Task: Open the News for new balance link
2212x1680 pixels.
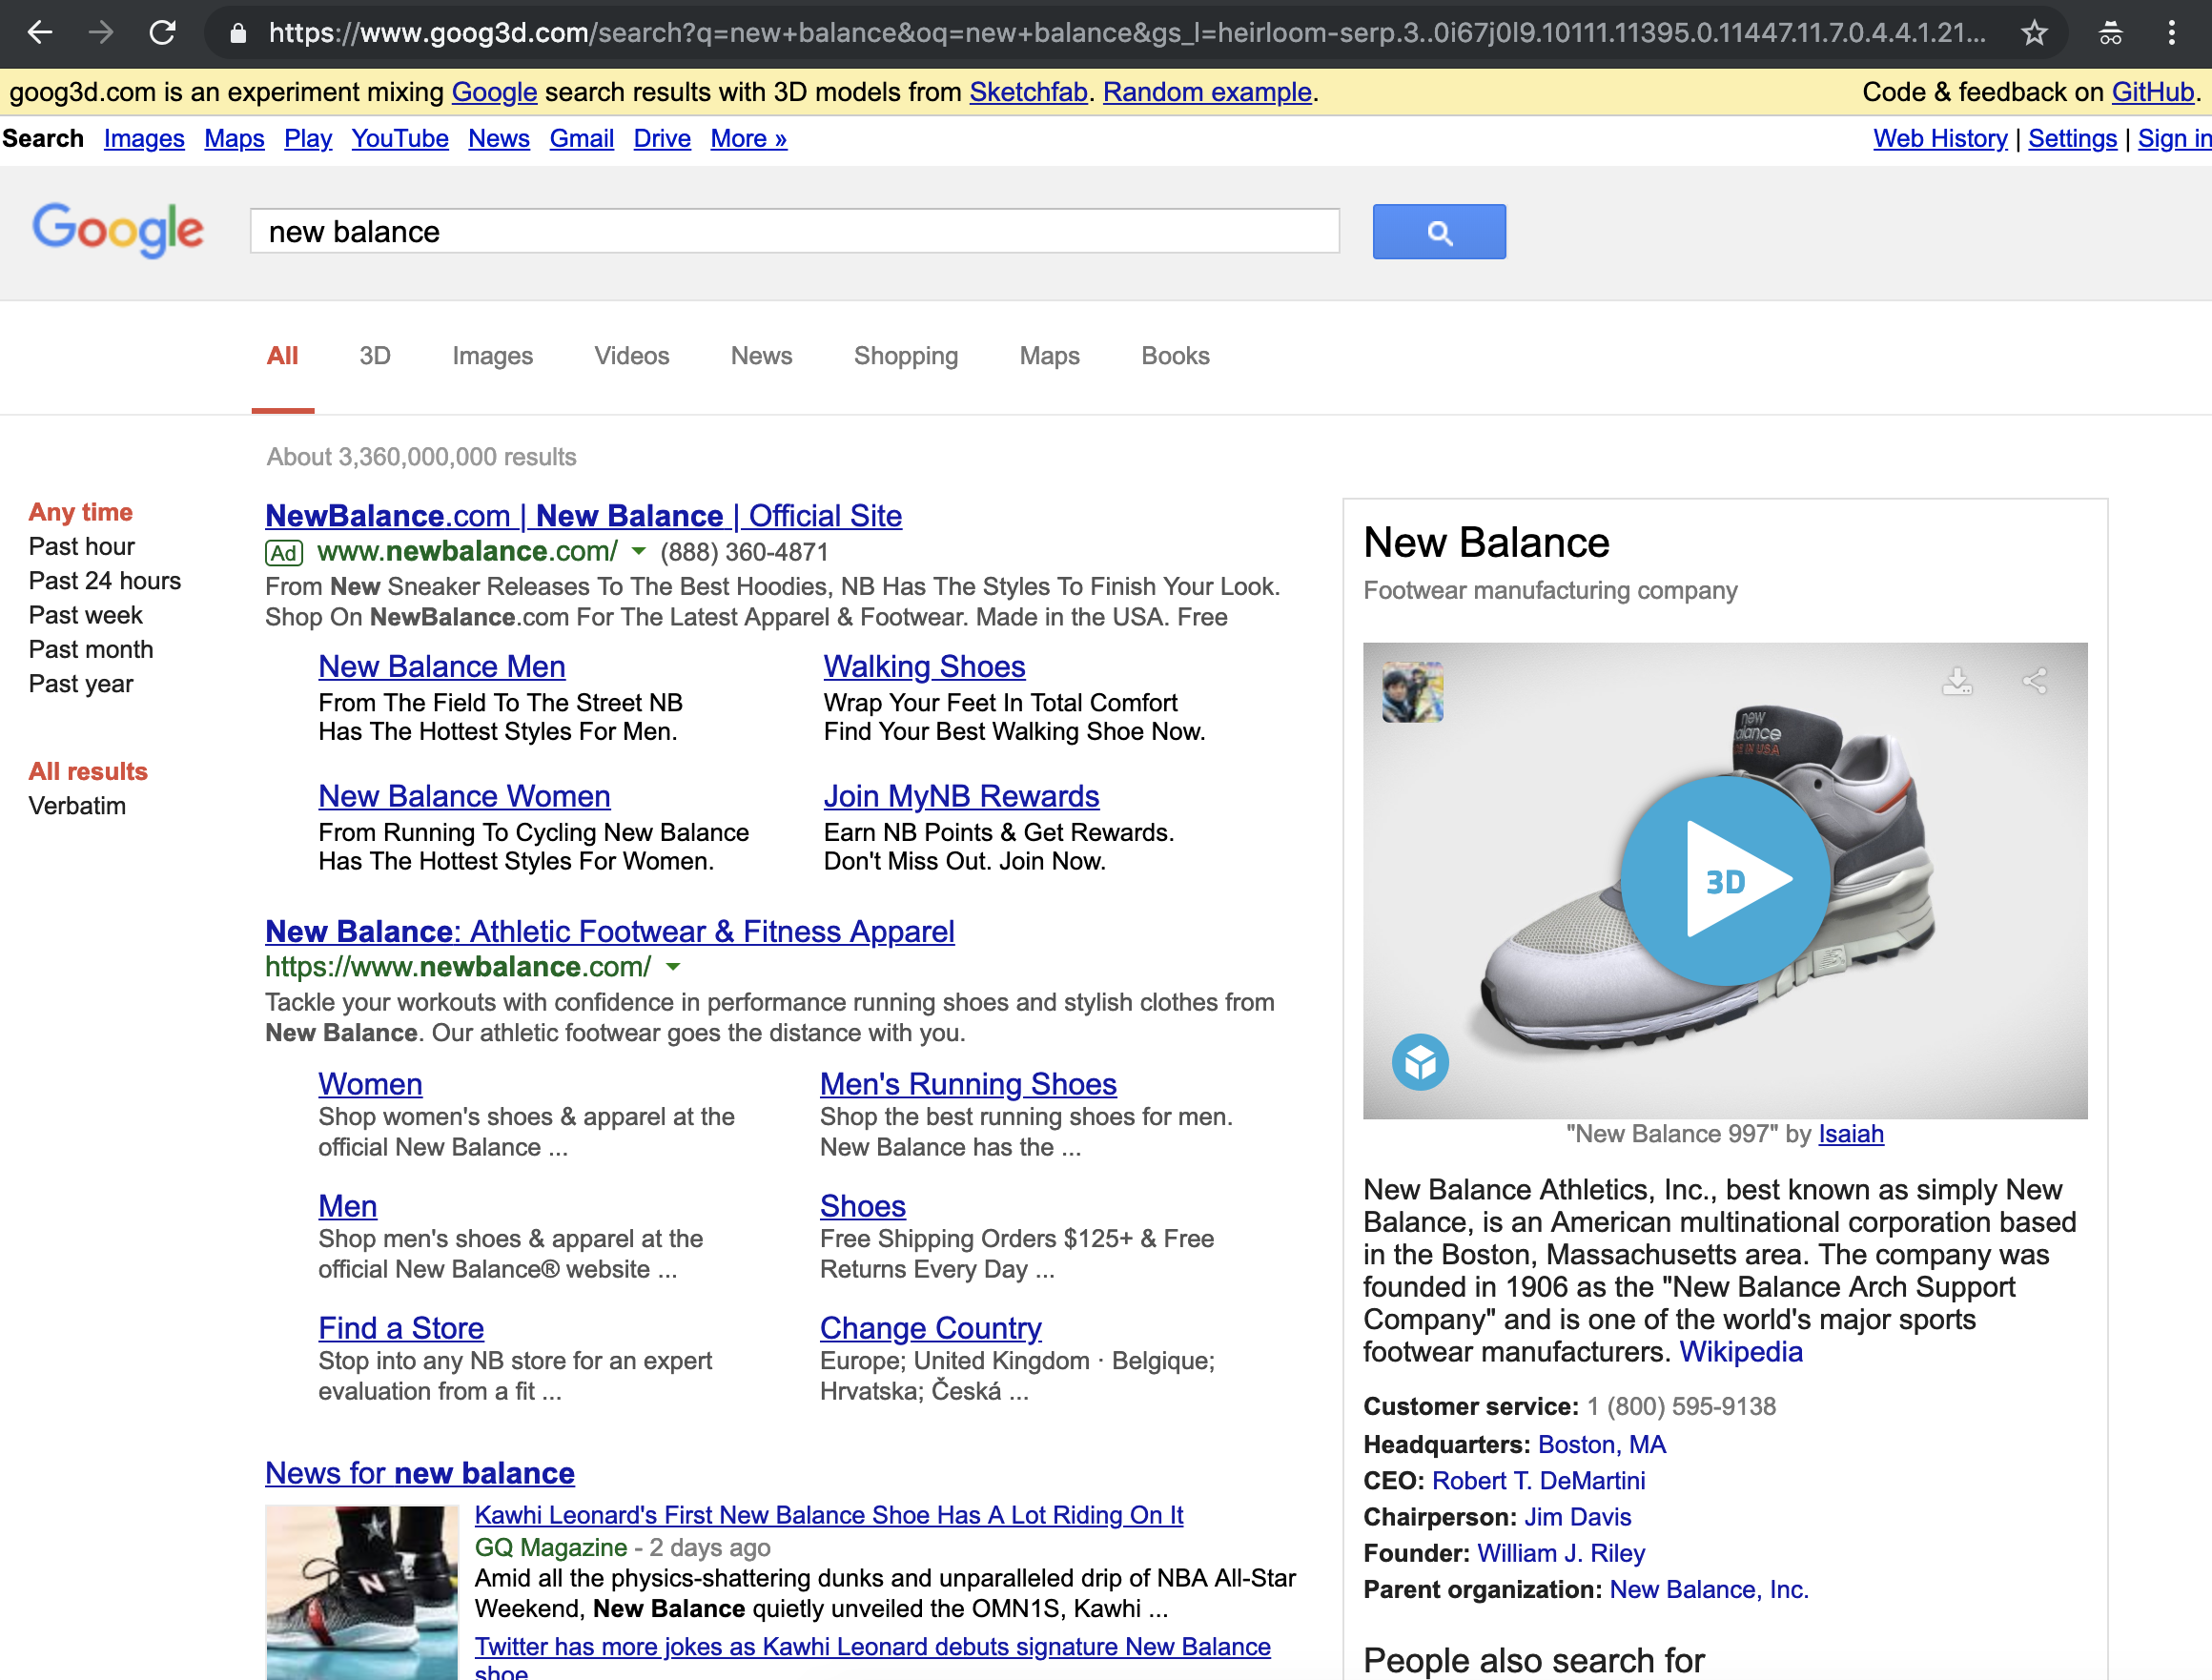Action: [420, 1474]
